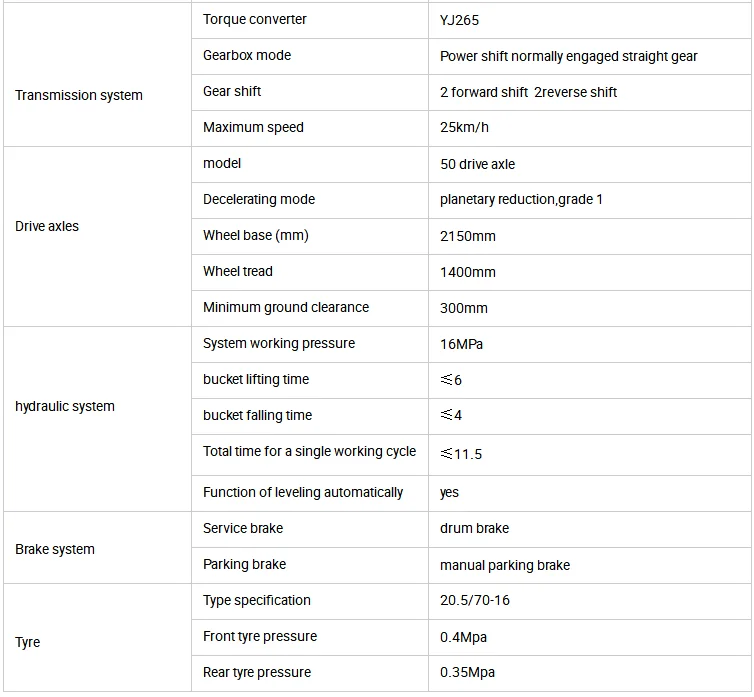The image size is (754, 697).
Task: Click the Minimum ground clearance label
Action: click(286, 307)
